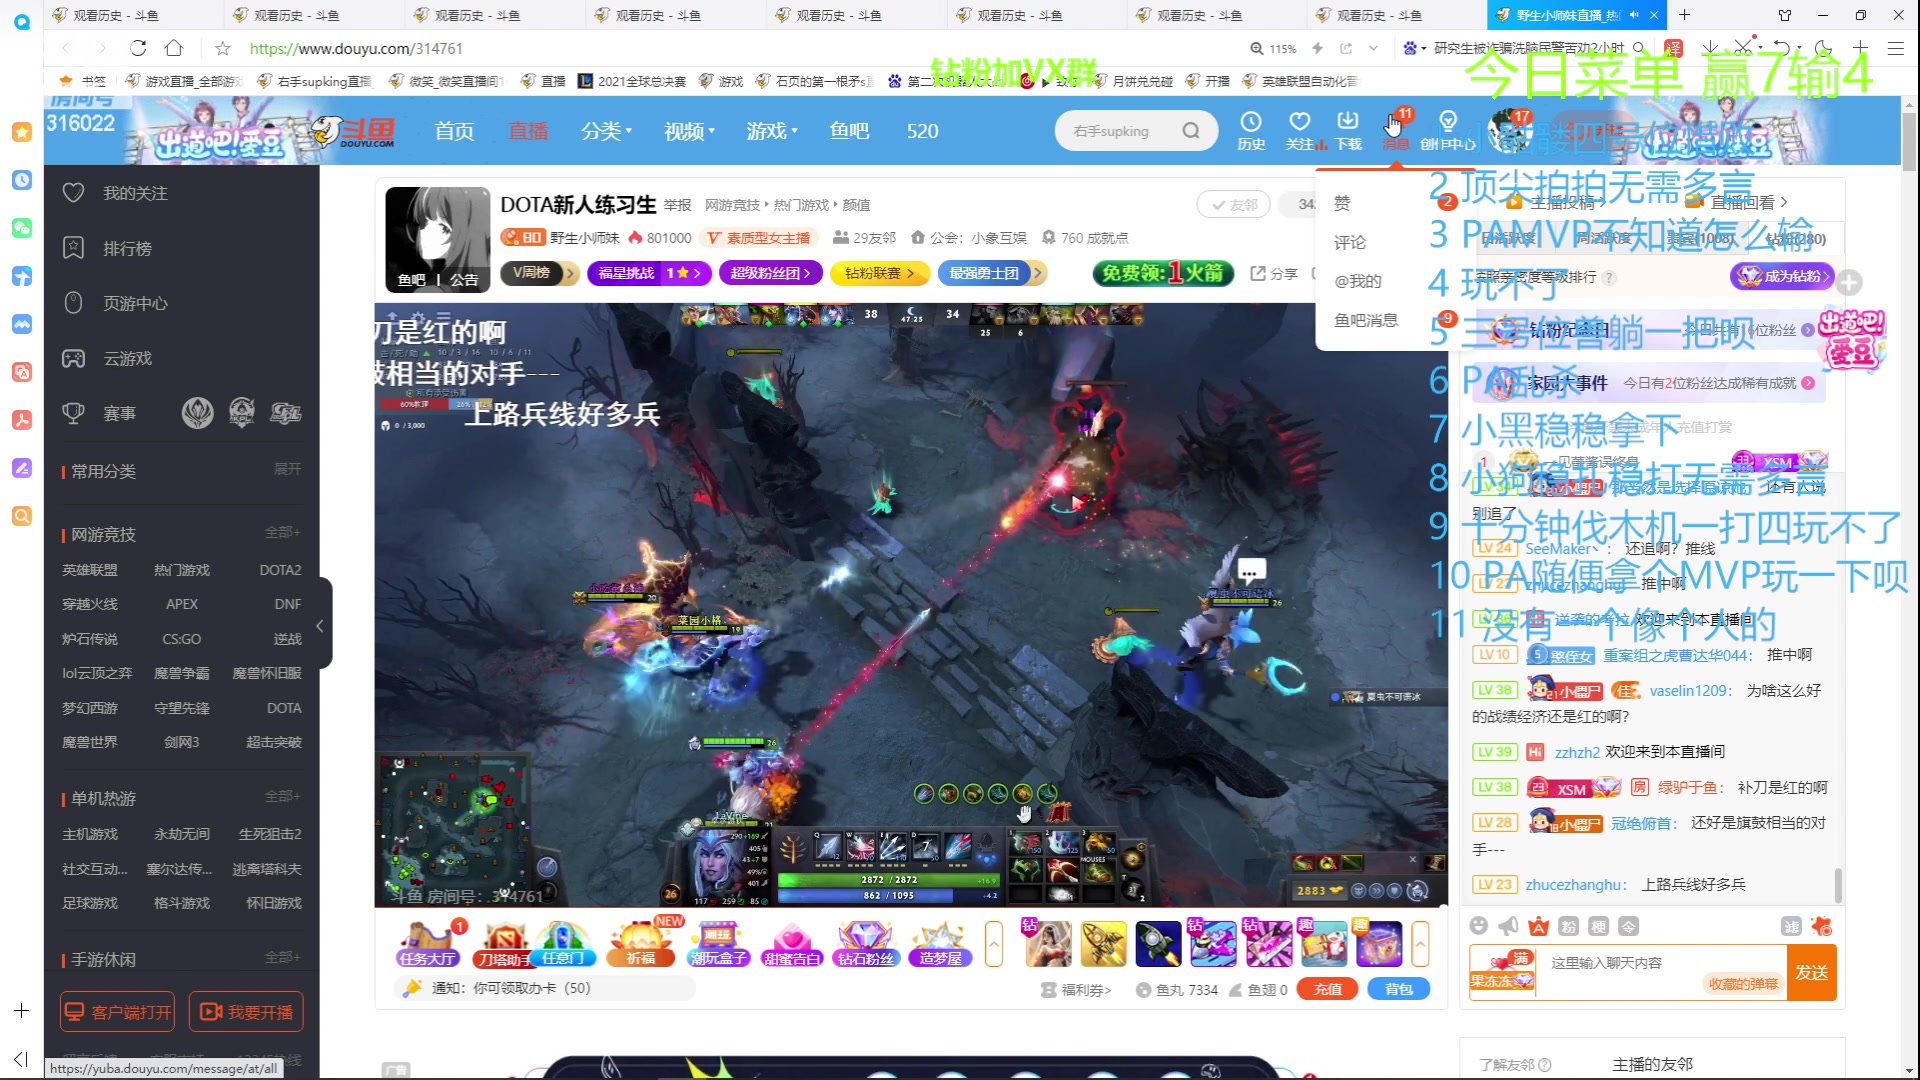This screenshot has height=1080, width=1920.
Task: Open the 任意门 portal icon
Action: 563,945
